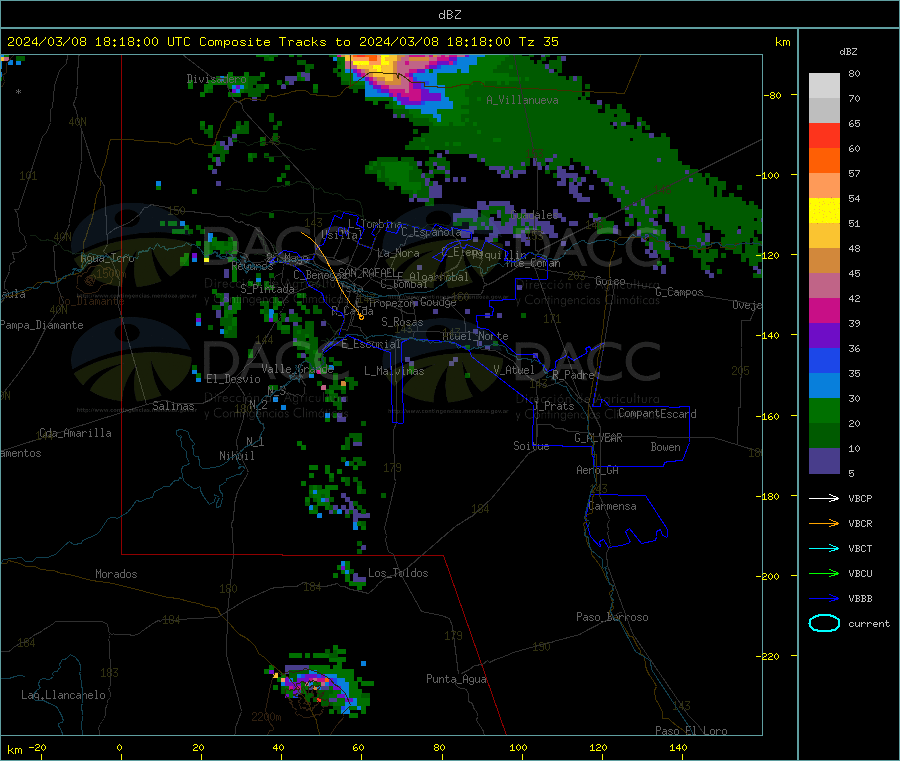Click the '100' km tick on the bottom axis

518,747
